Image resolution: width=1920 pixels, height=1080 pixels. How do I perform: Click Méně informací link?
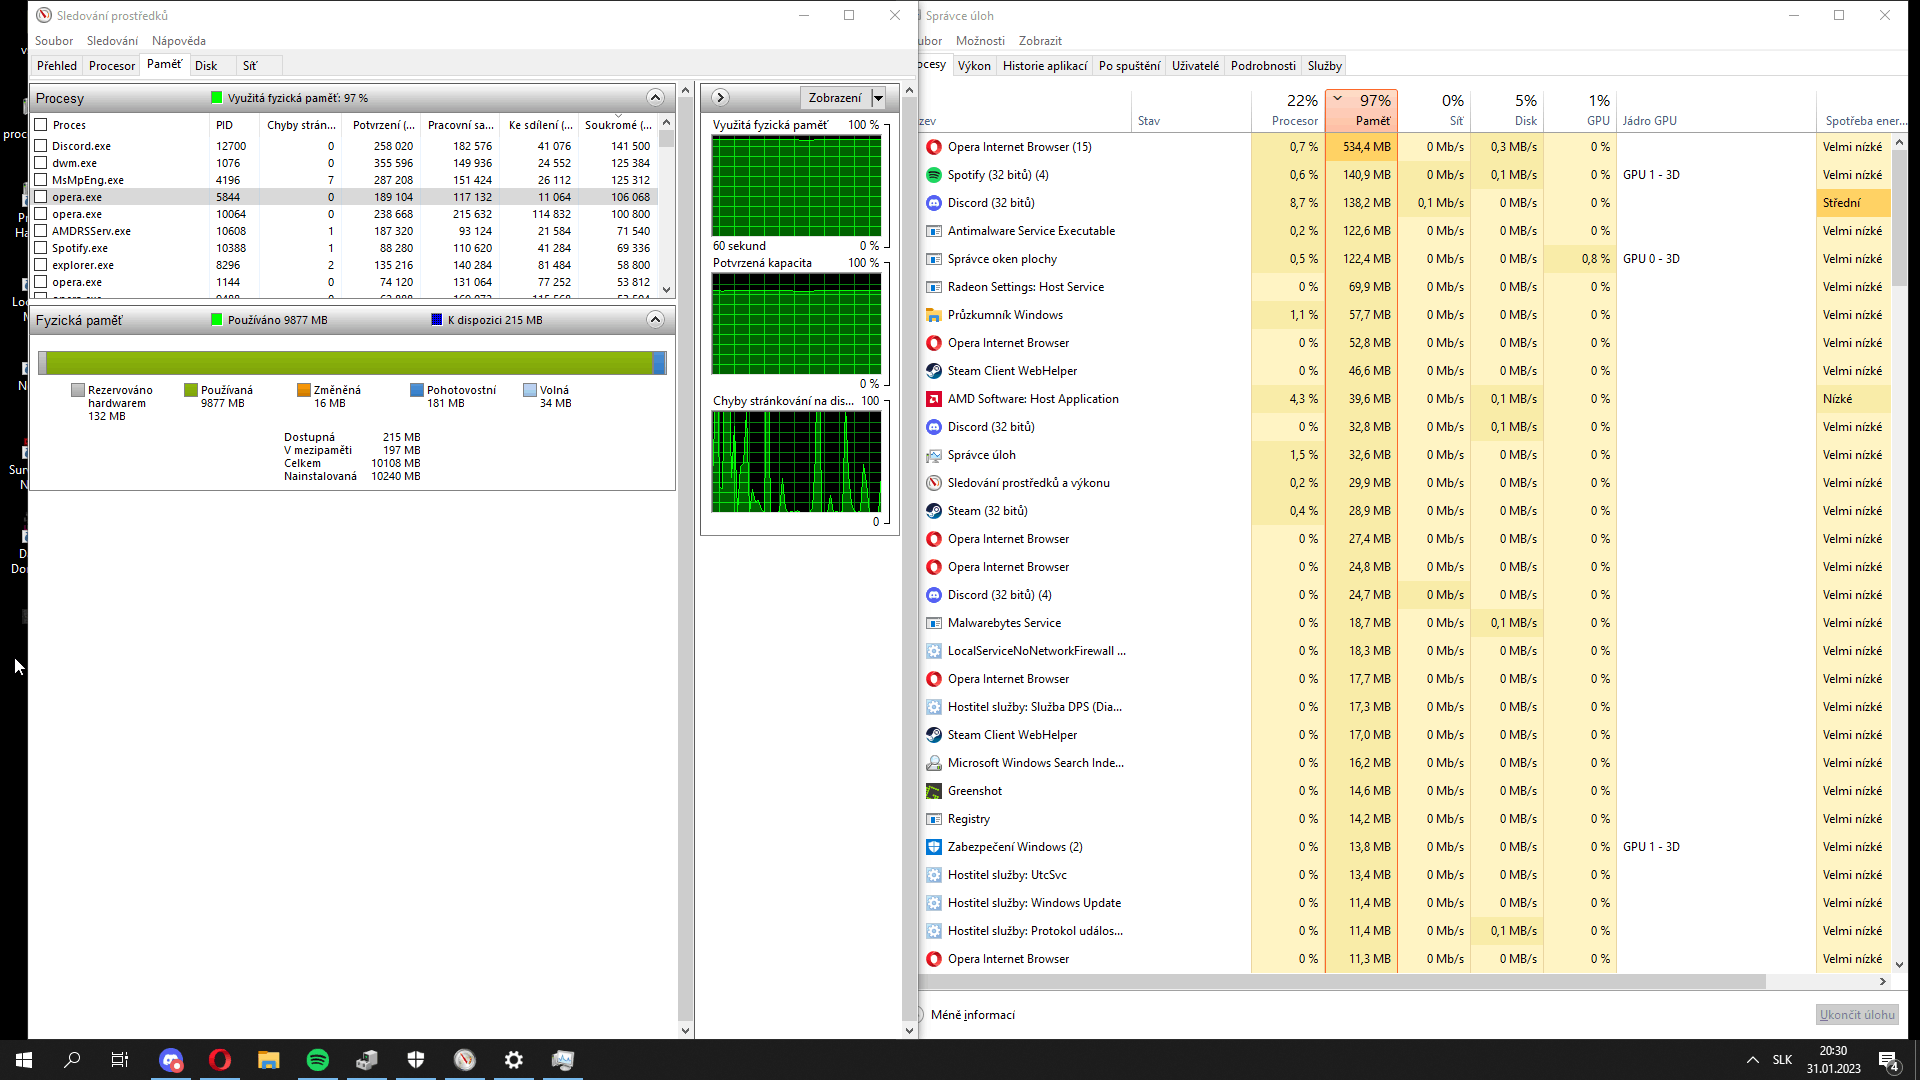coord(972,1015)
